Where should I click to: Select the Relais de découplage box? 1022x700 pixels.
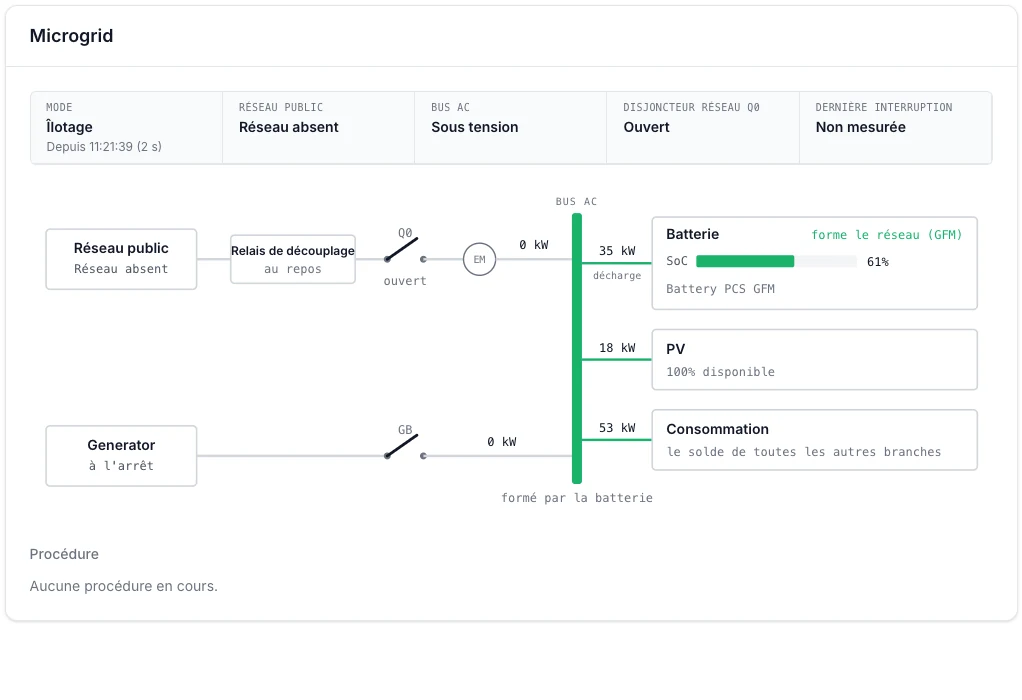(293, 259)
